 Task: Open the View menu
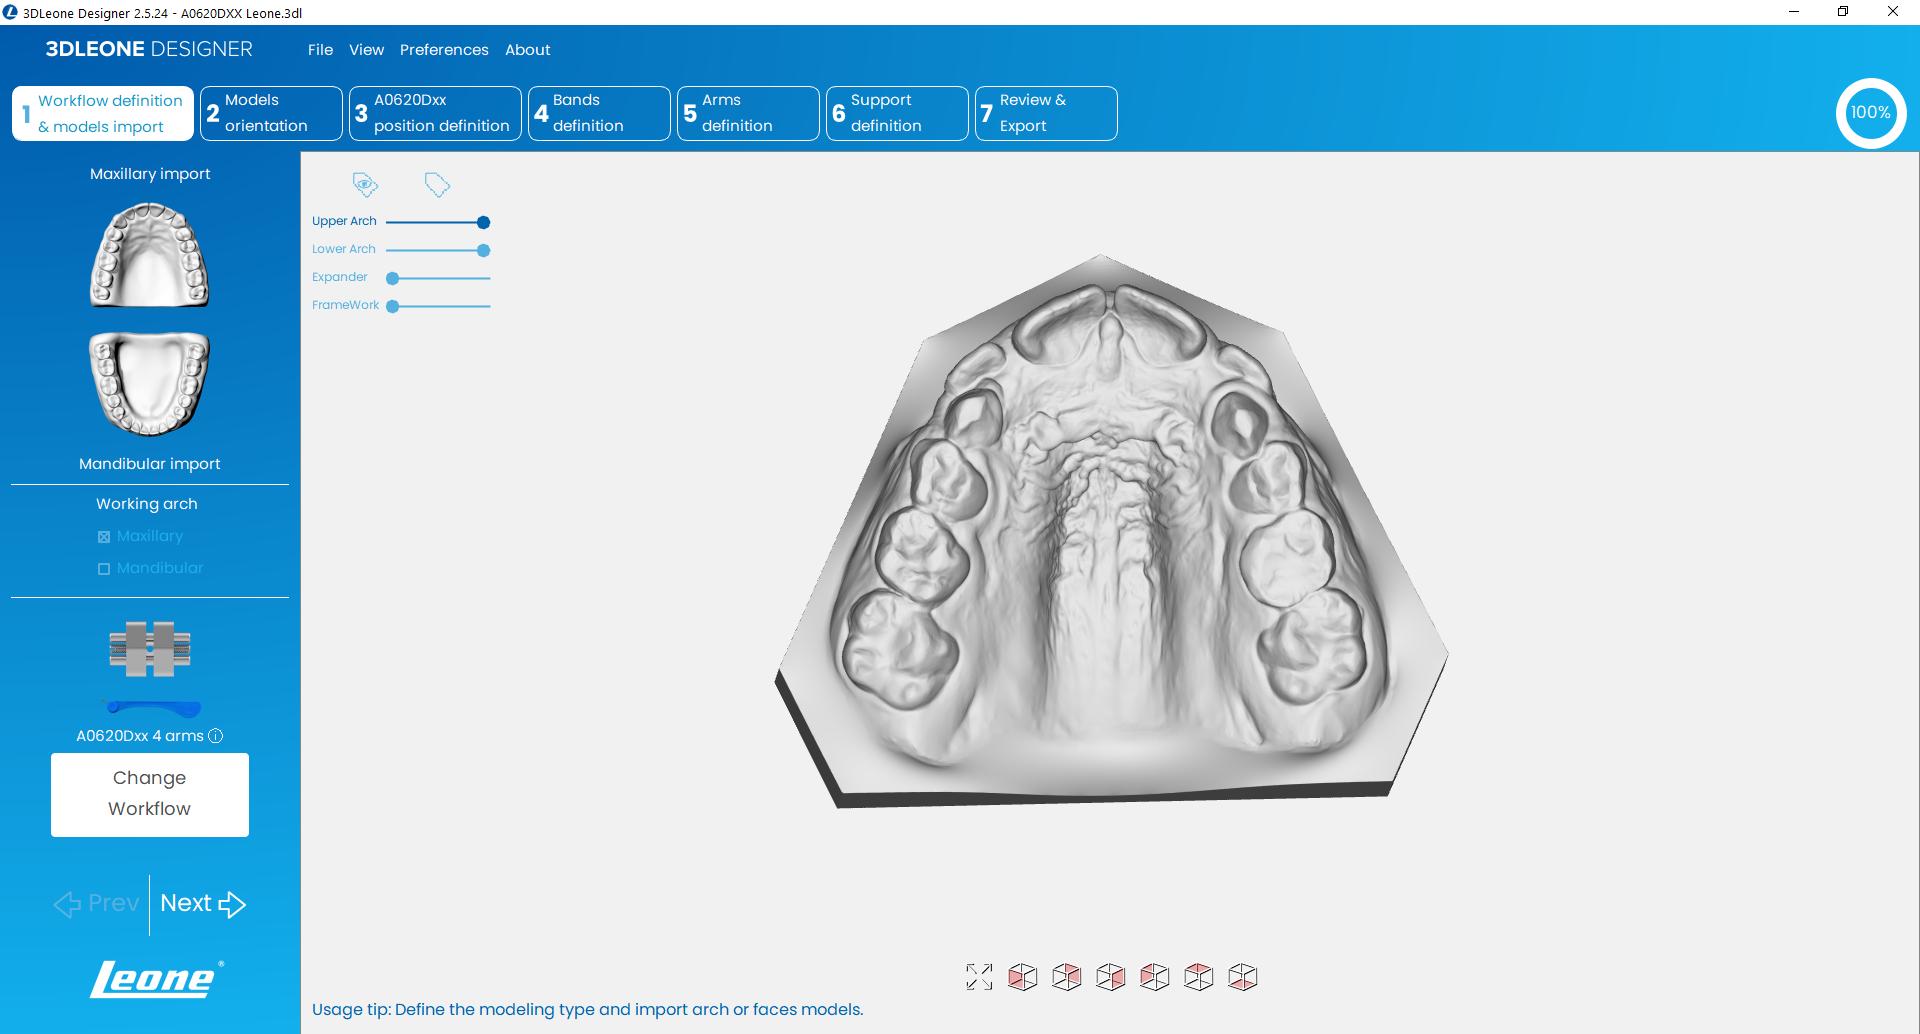(x=366, y=50)
